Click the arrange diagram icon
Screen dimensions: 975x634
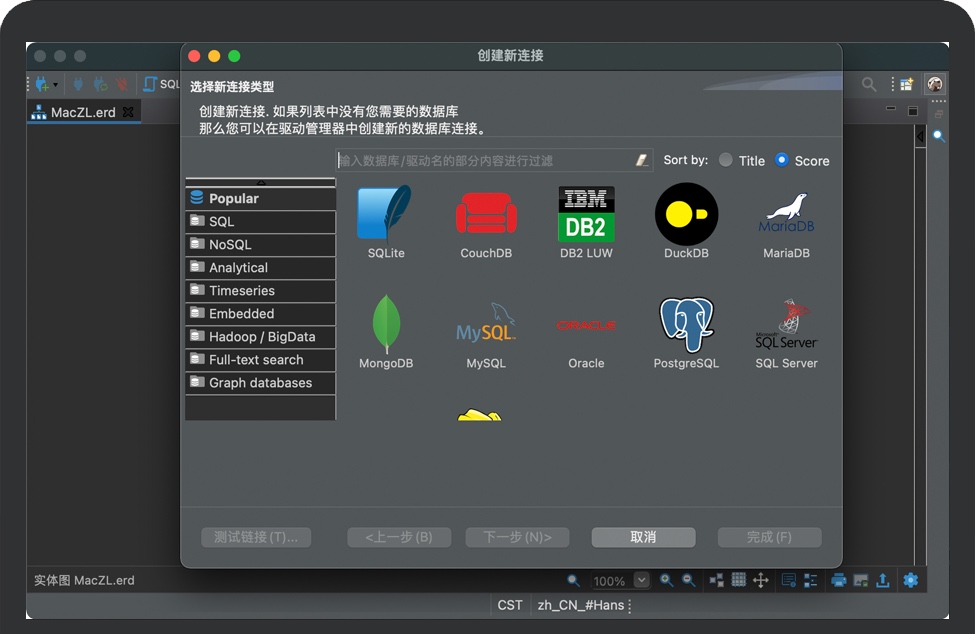tap(716, 580)
